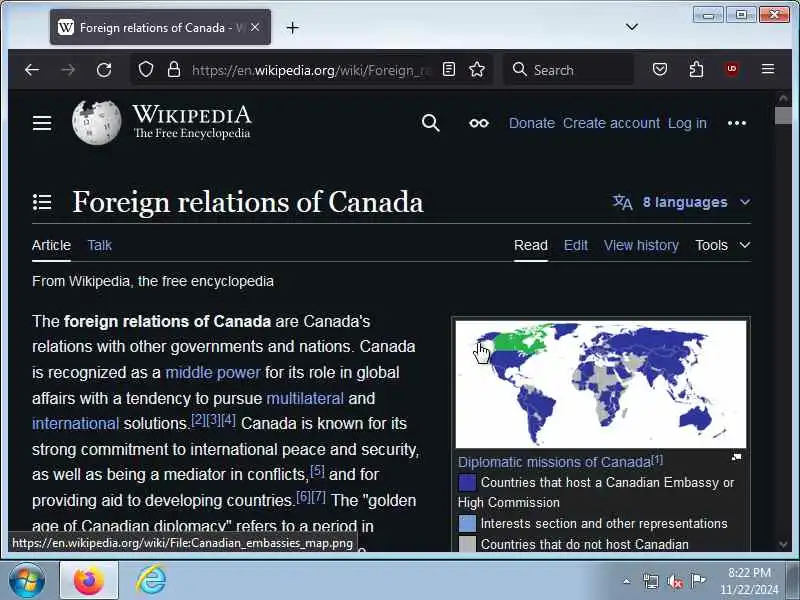The width and height of the screenshot is (800, 600).
Task: Click the dark blue embassy legend swatch
Action: coord(467,482)
